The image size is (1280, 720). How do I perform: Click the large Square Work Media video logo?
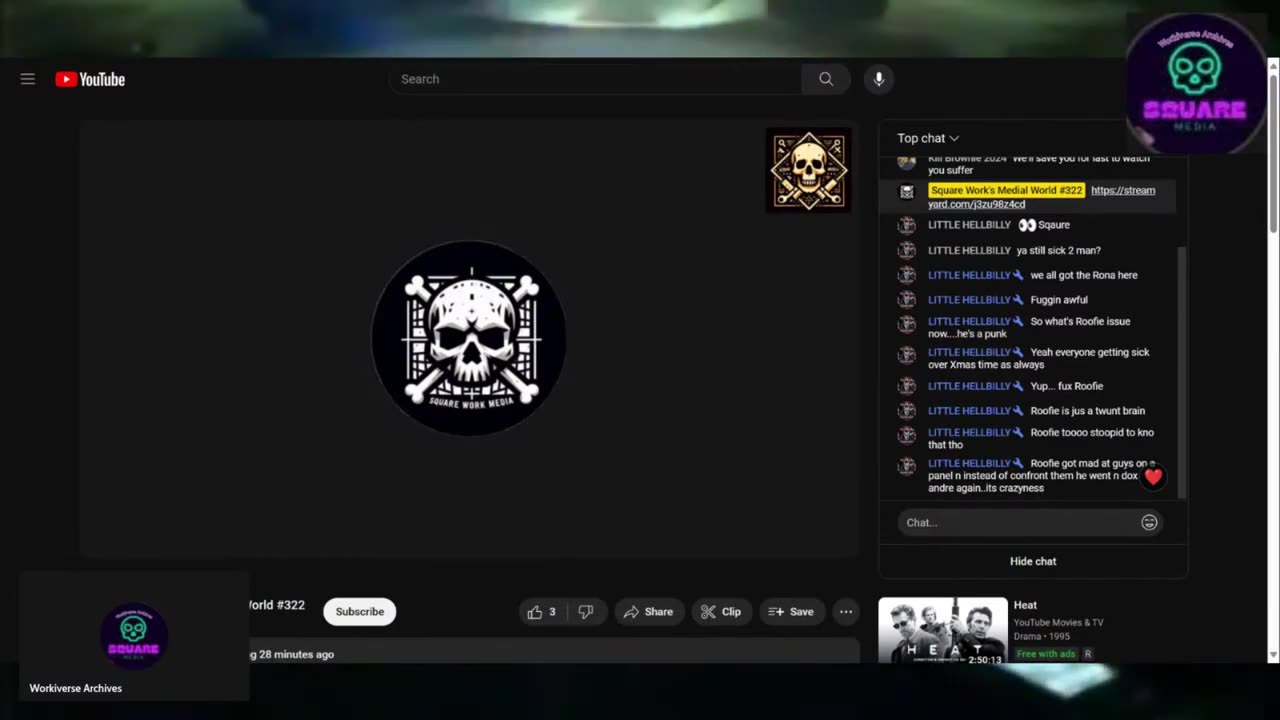click(x=469, y=338)
